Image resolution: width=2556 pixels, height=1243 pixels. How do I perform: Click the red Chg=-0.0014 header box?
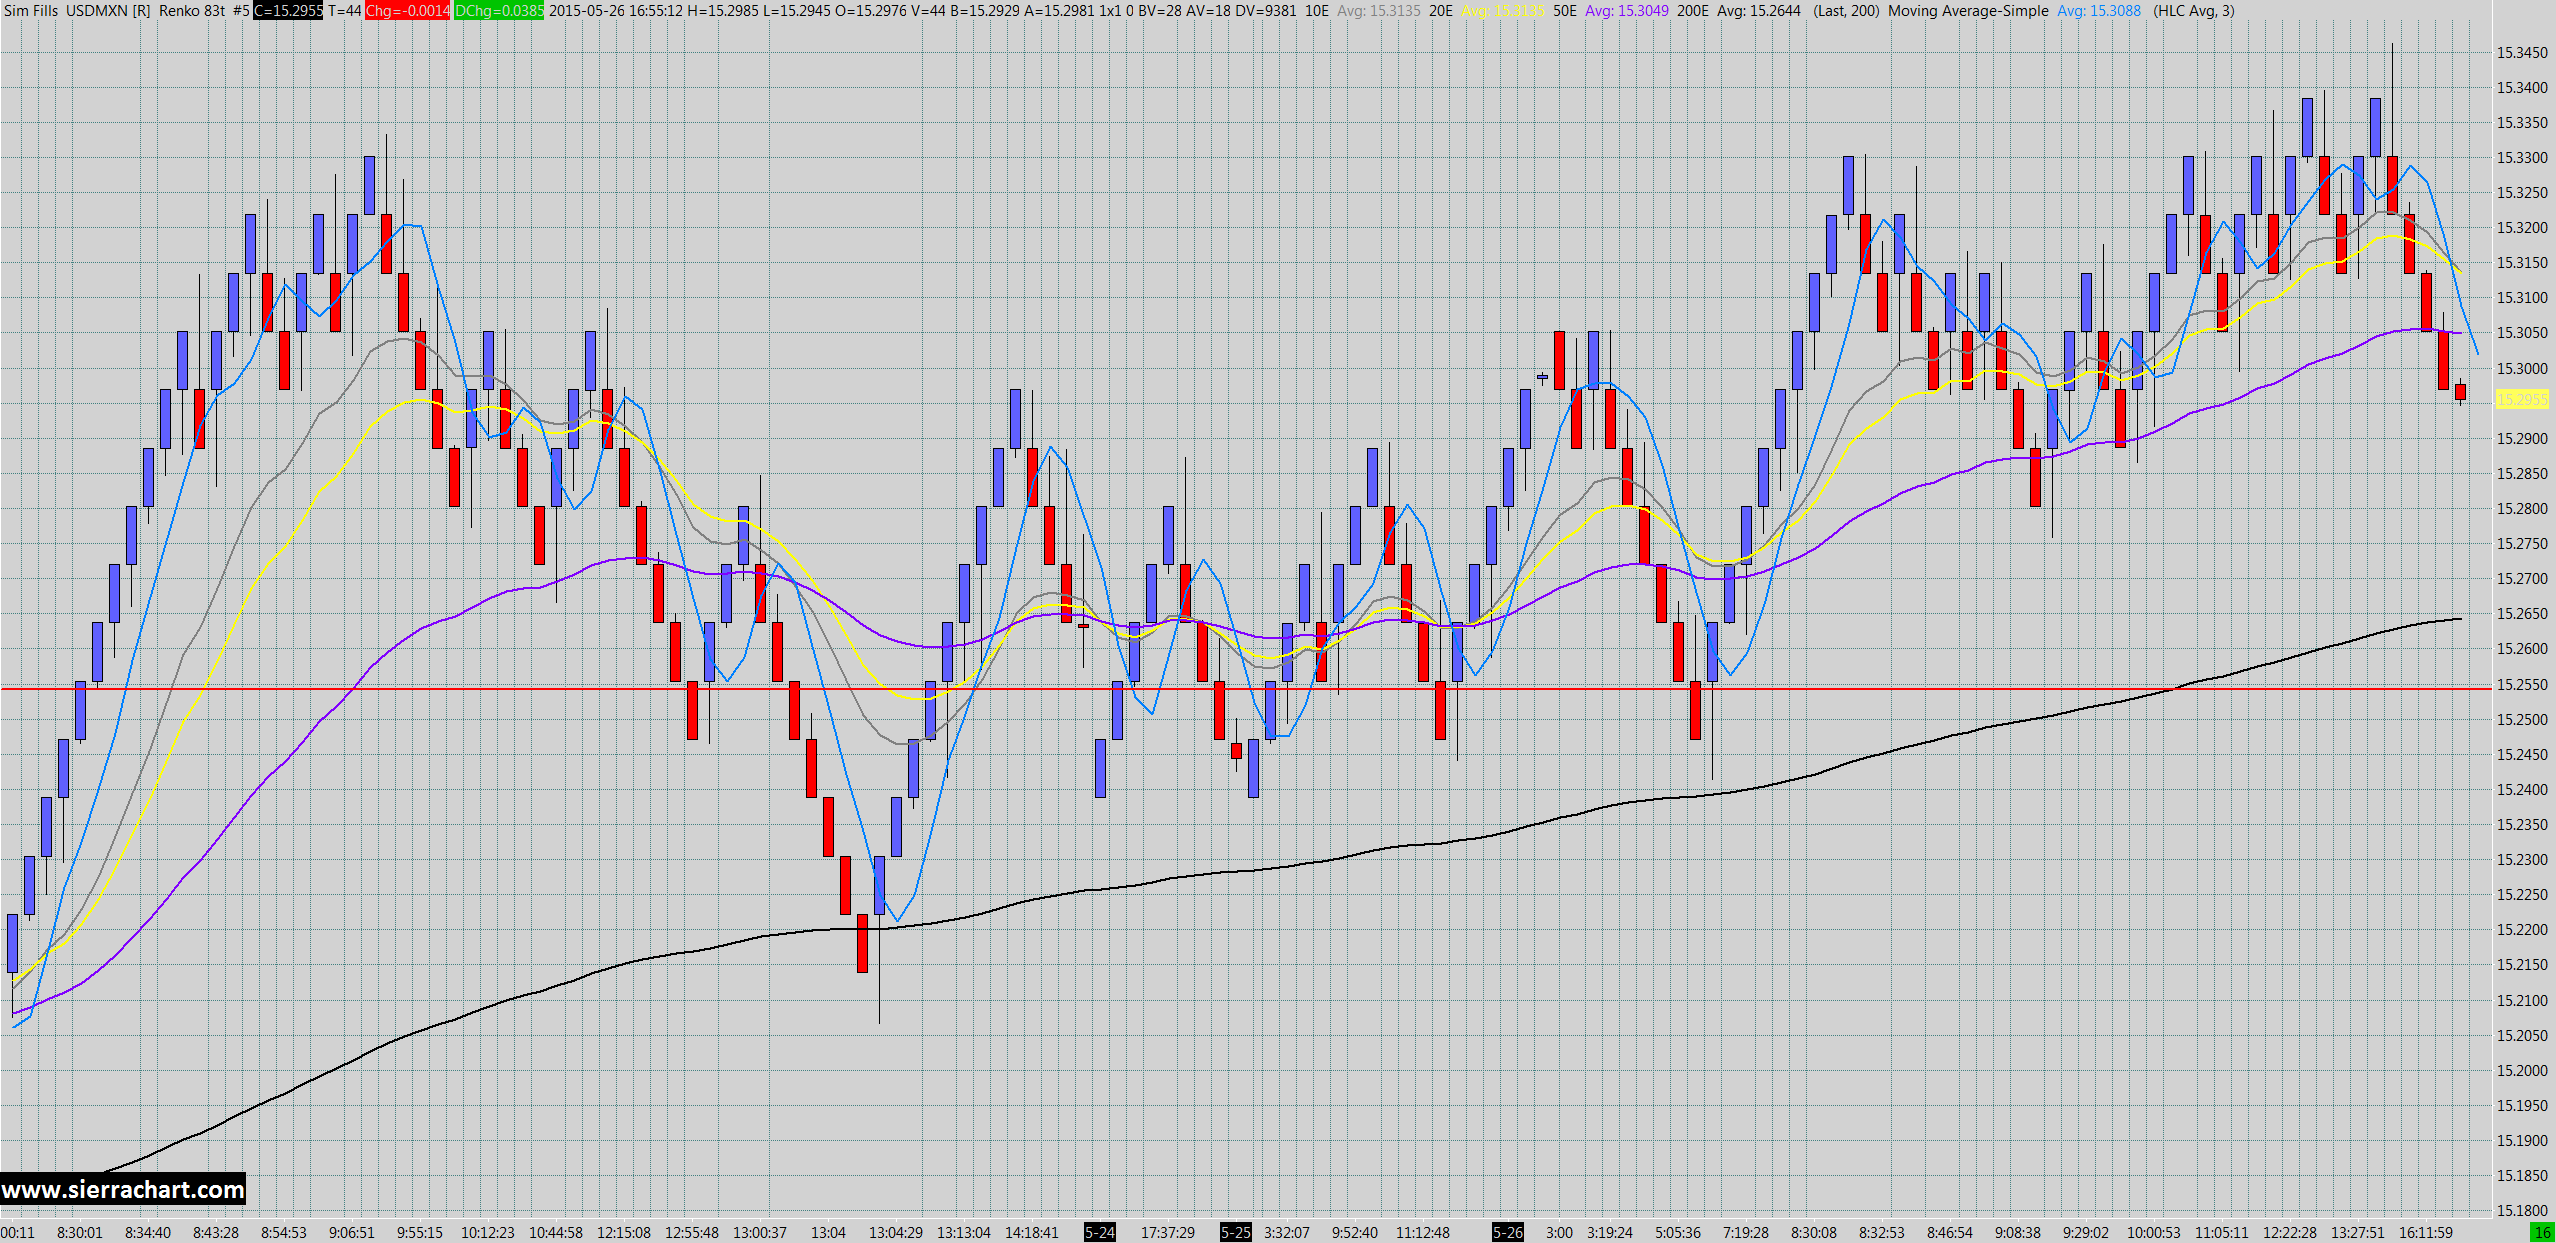pyautogui.click(x=407, y=11)
